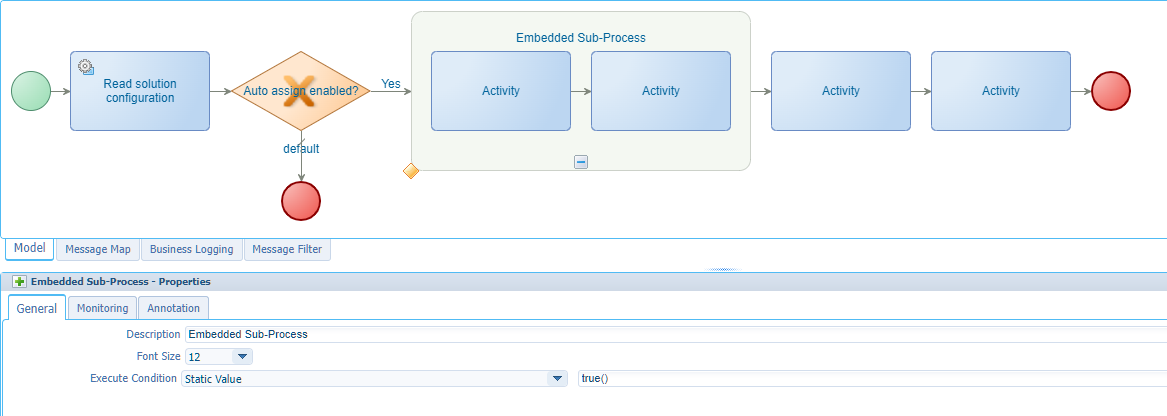The height and width of the screenshot is (416, 1167).
Task: Switch to the Message Map tab
Action: pyautogui.click(x=98, y=249)
